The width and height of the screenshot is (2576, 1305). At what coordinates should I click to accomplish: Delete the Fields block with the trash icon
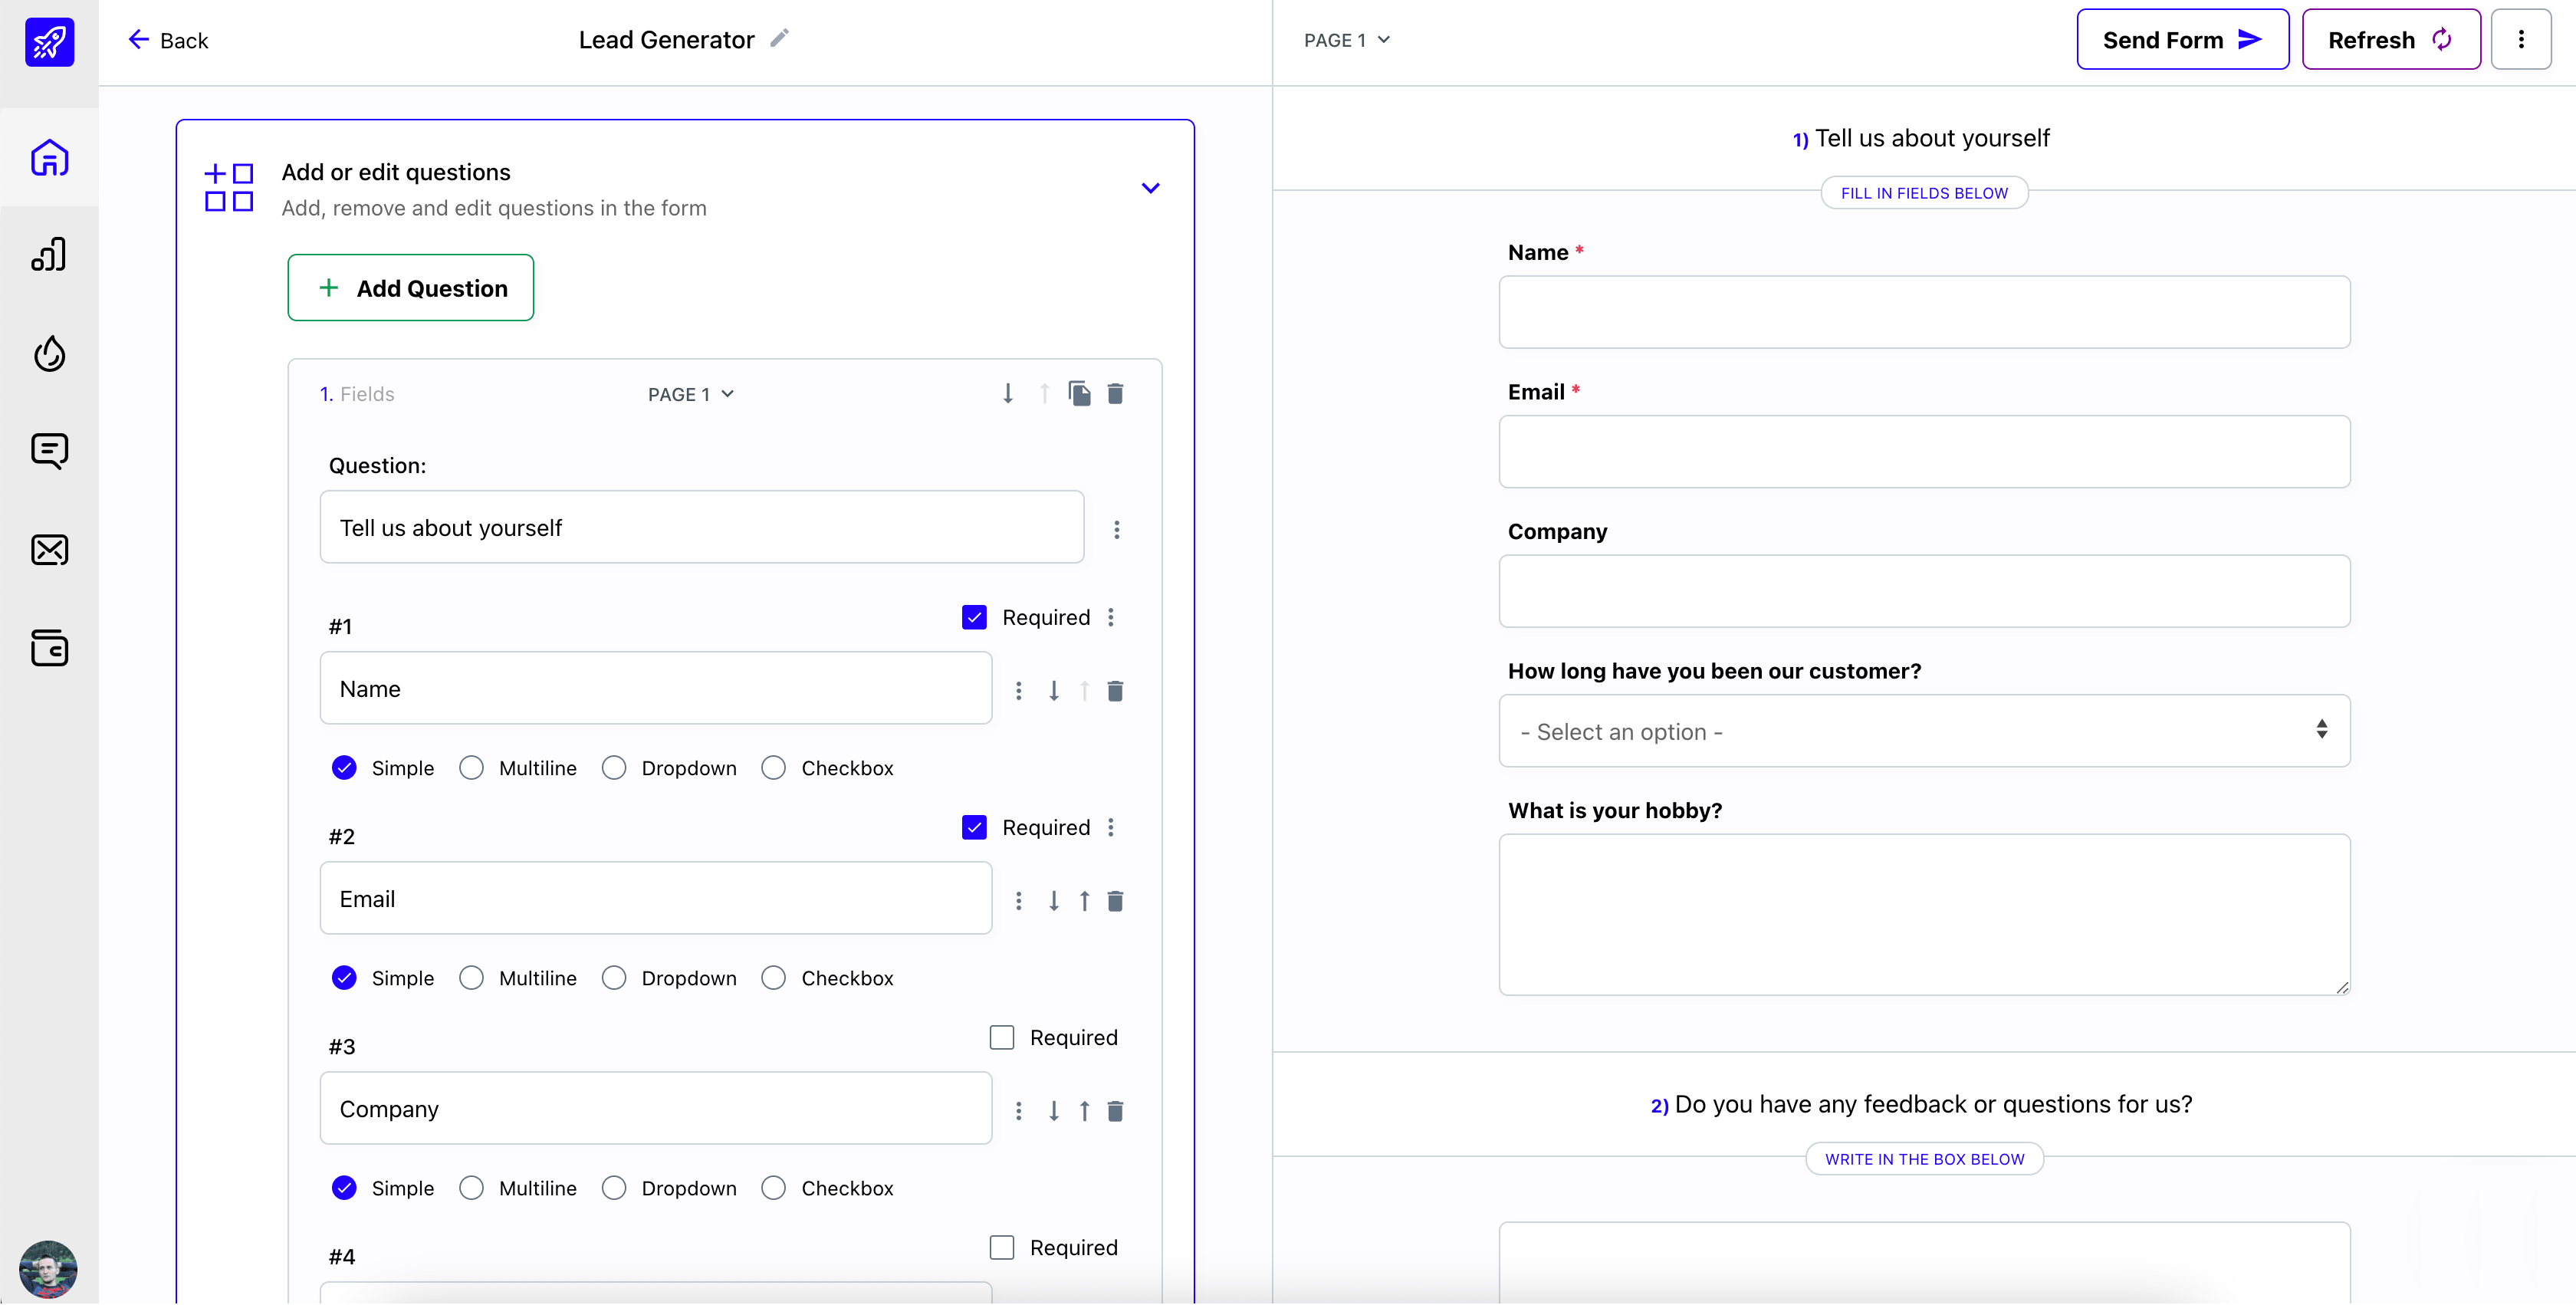click(1116, 393)
